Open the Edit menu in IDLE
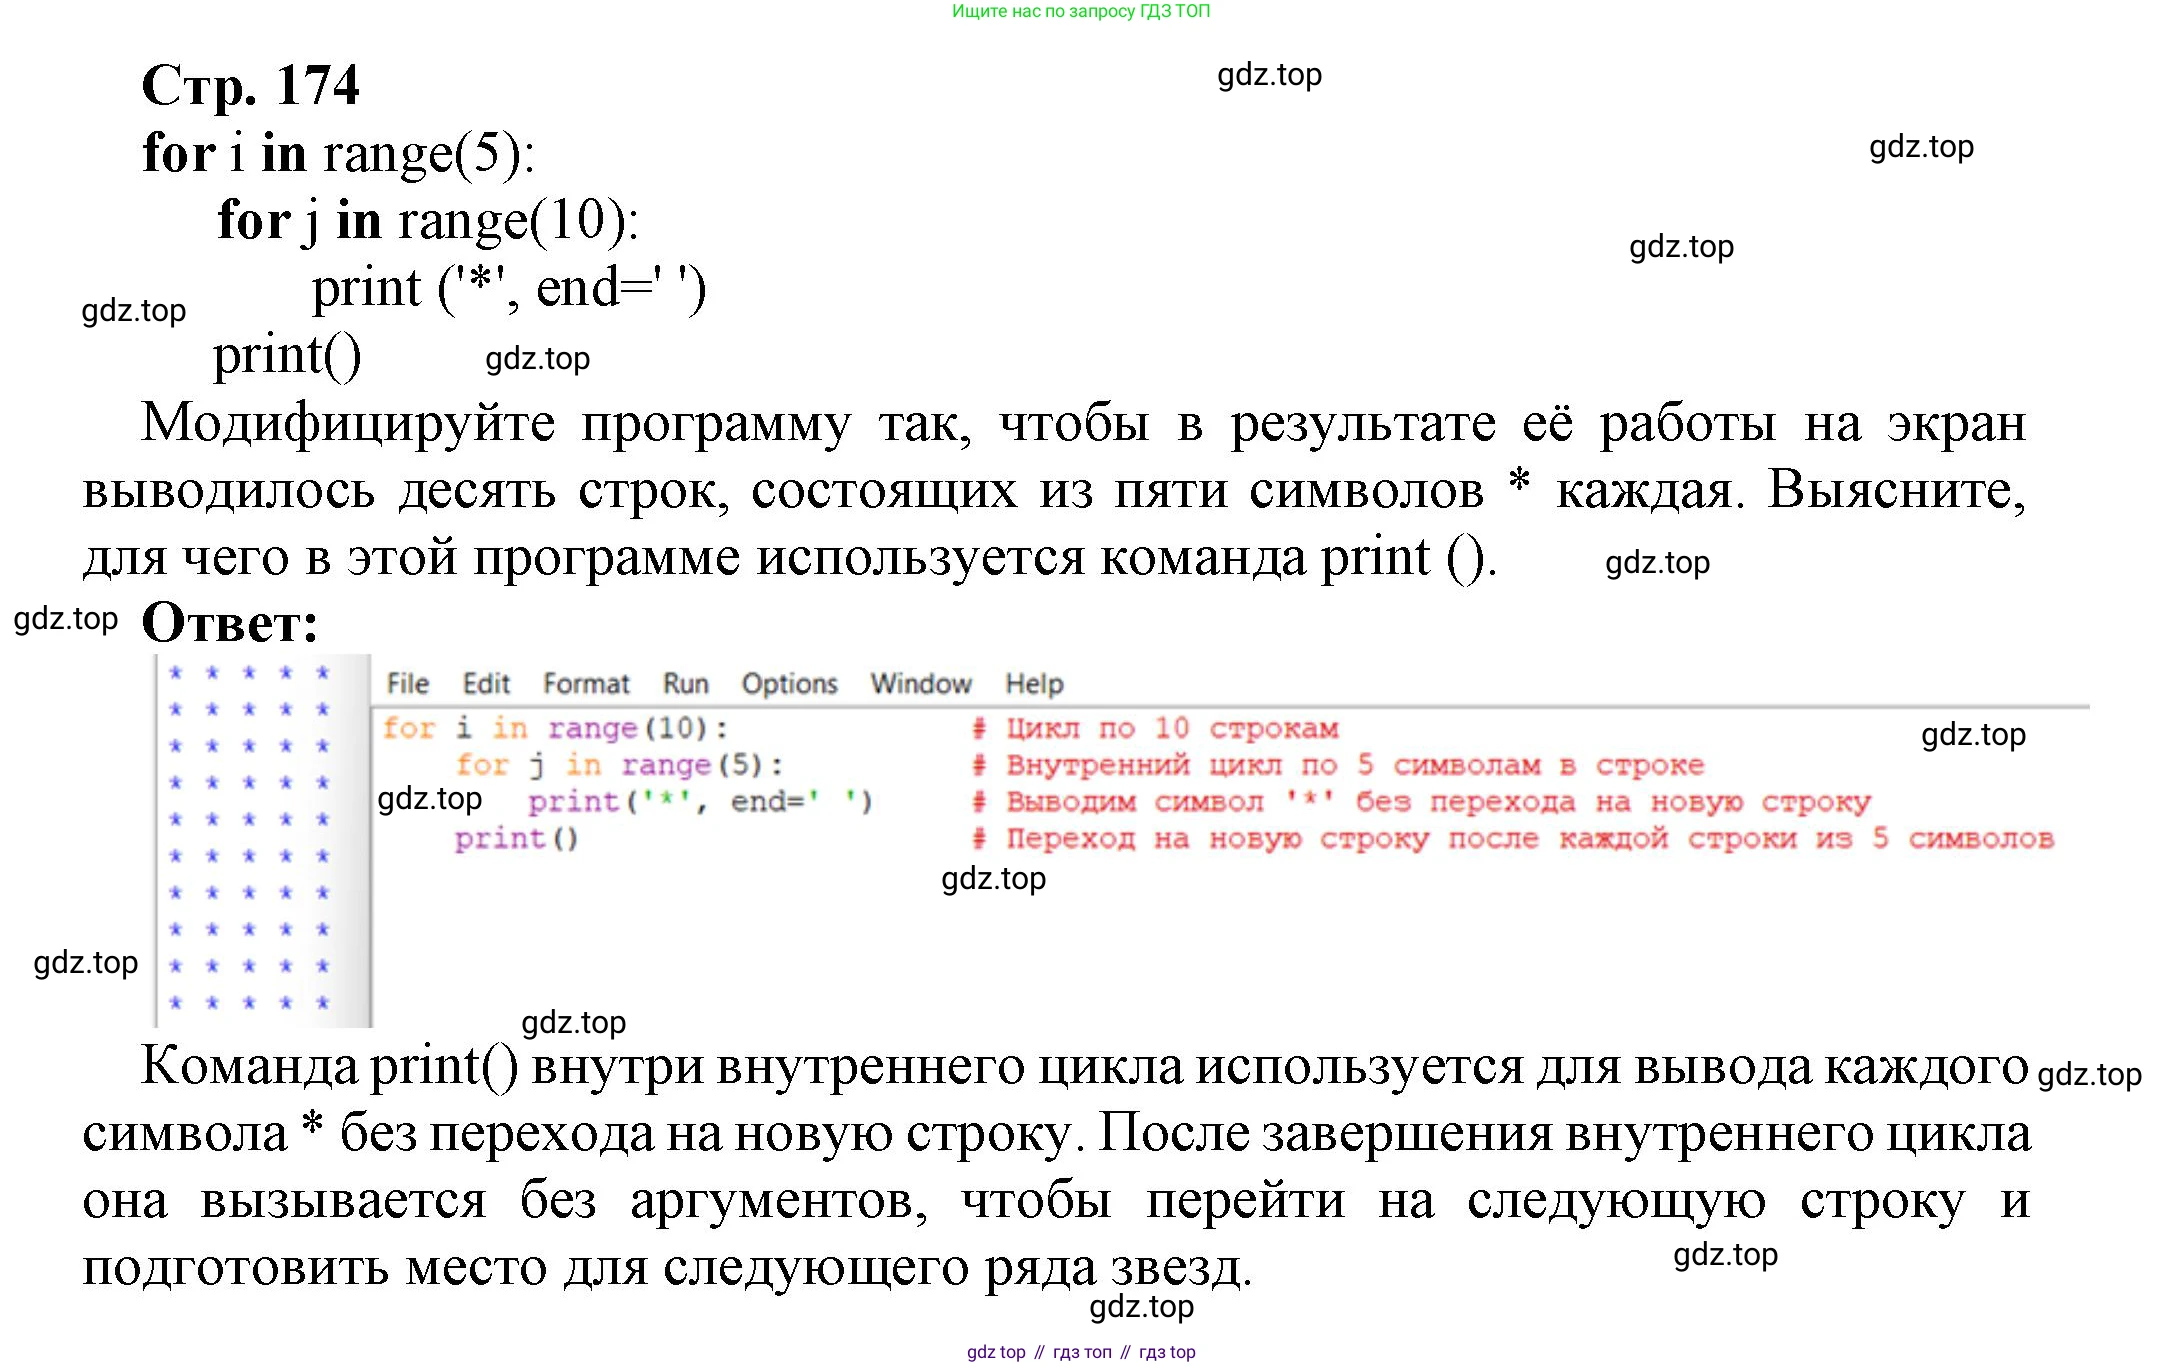The image size is (2165, 1367). (x=486, y=684)
